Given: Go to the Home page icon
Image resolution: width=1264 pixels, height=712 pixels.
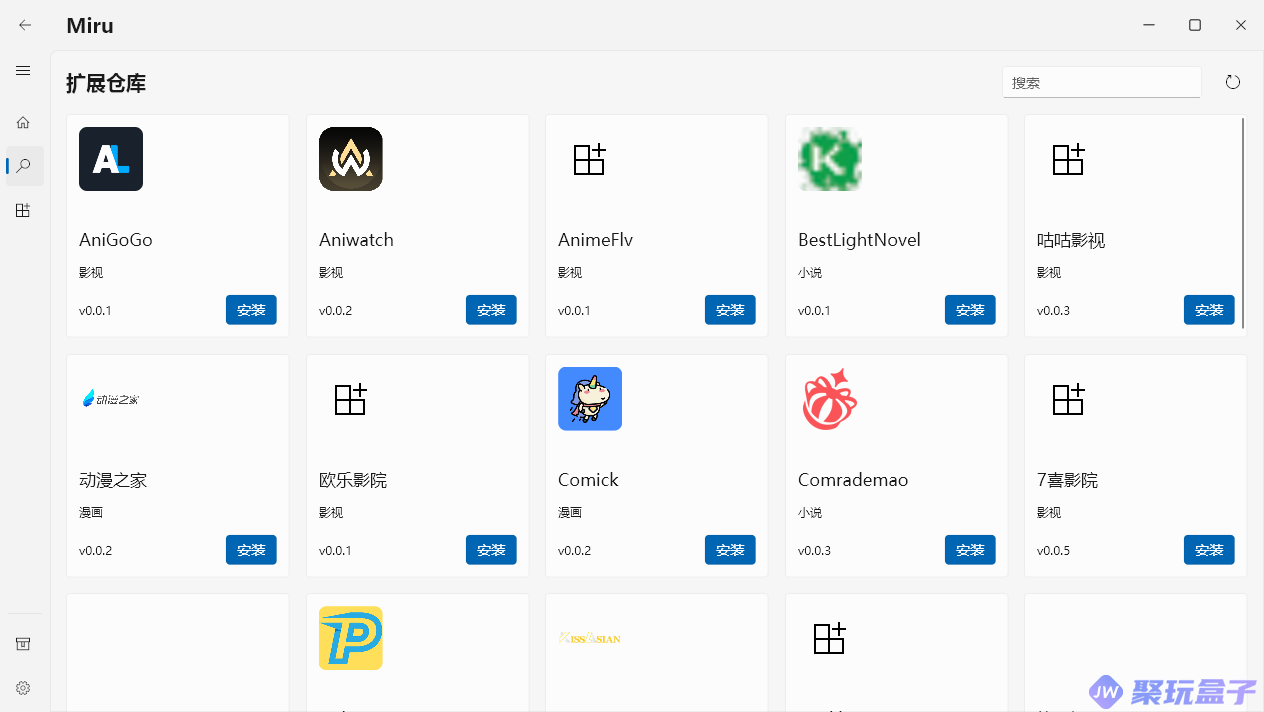Looking at the screenshot, I should click(23, 122).
